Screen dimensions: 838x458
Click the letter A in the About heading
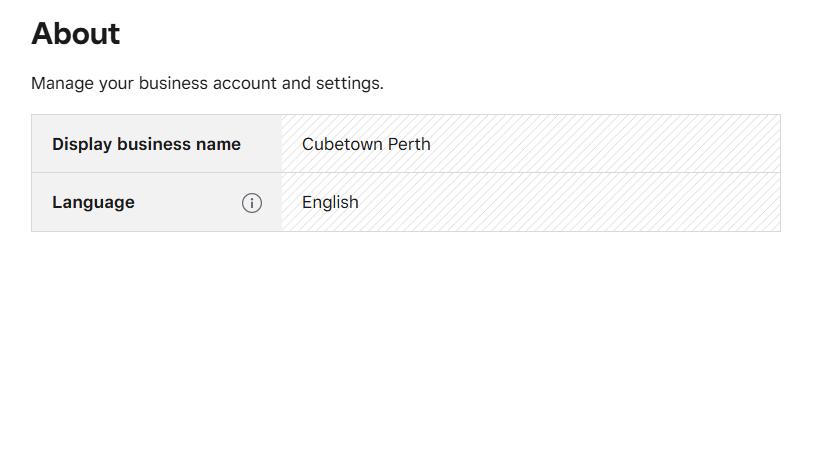pyautogui.click(x=42, y=34)
